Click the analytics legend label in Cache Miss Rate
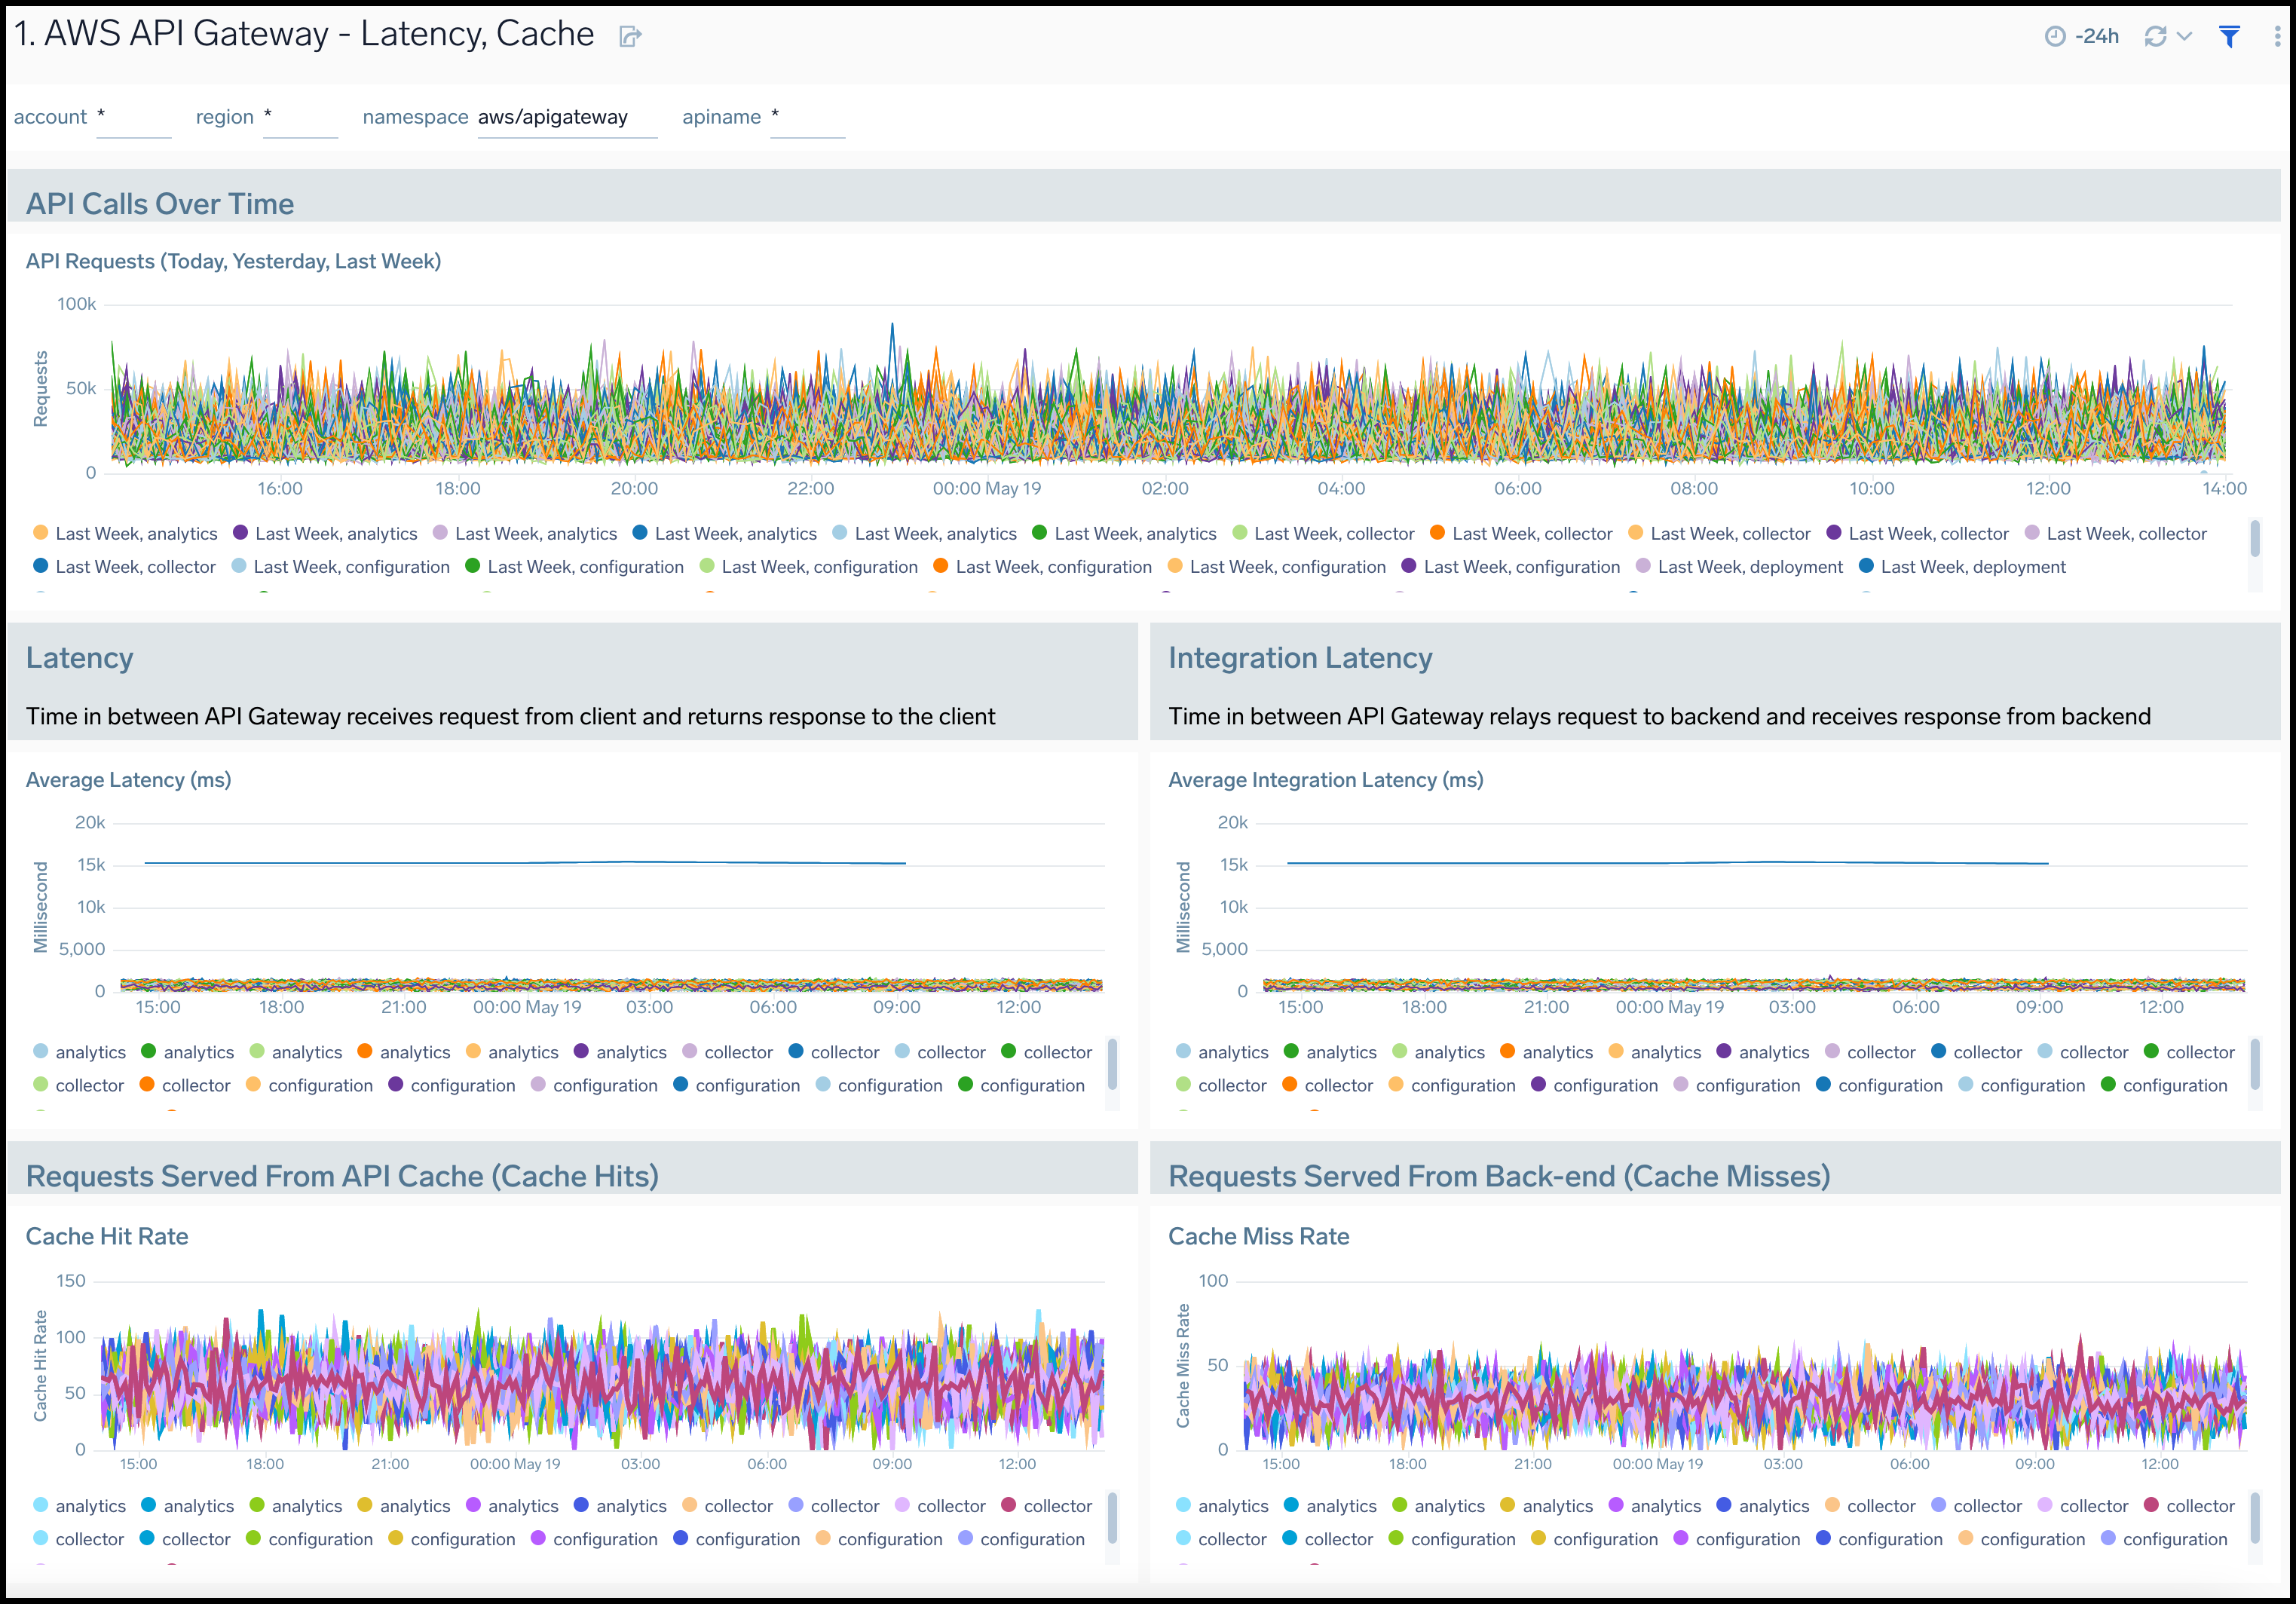 point(1235,1505)
